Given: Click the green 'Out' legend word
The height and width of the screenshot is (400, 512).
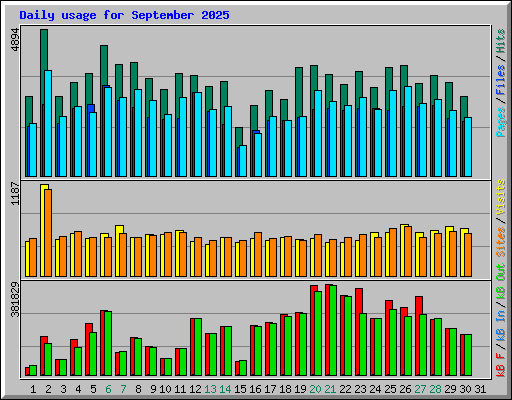Looking at the screenshot, I should click(501, 272).
